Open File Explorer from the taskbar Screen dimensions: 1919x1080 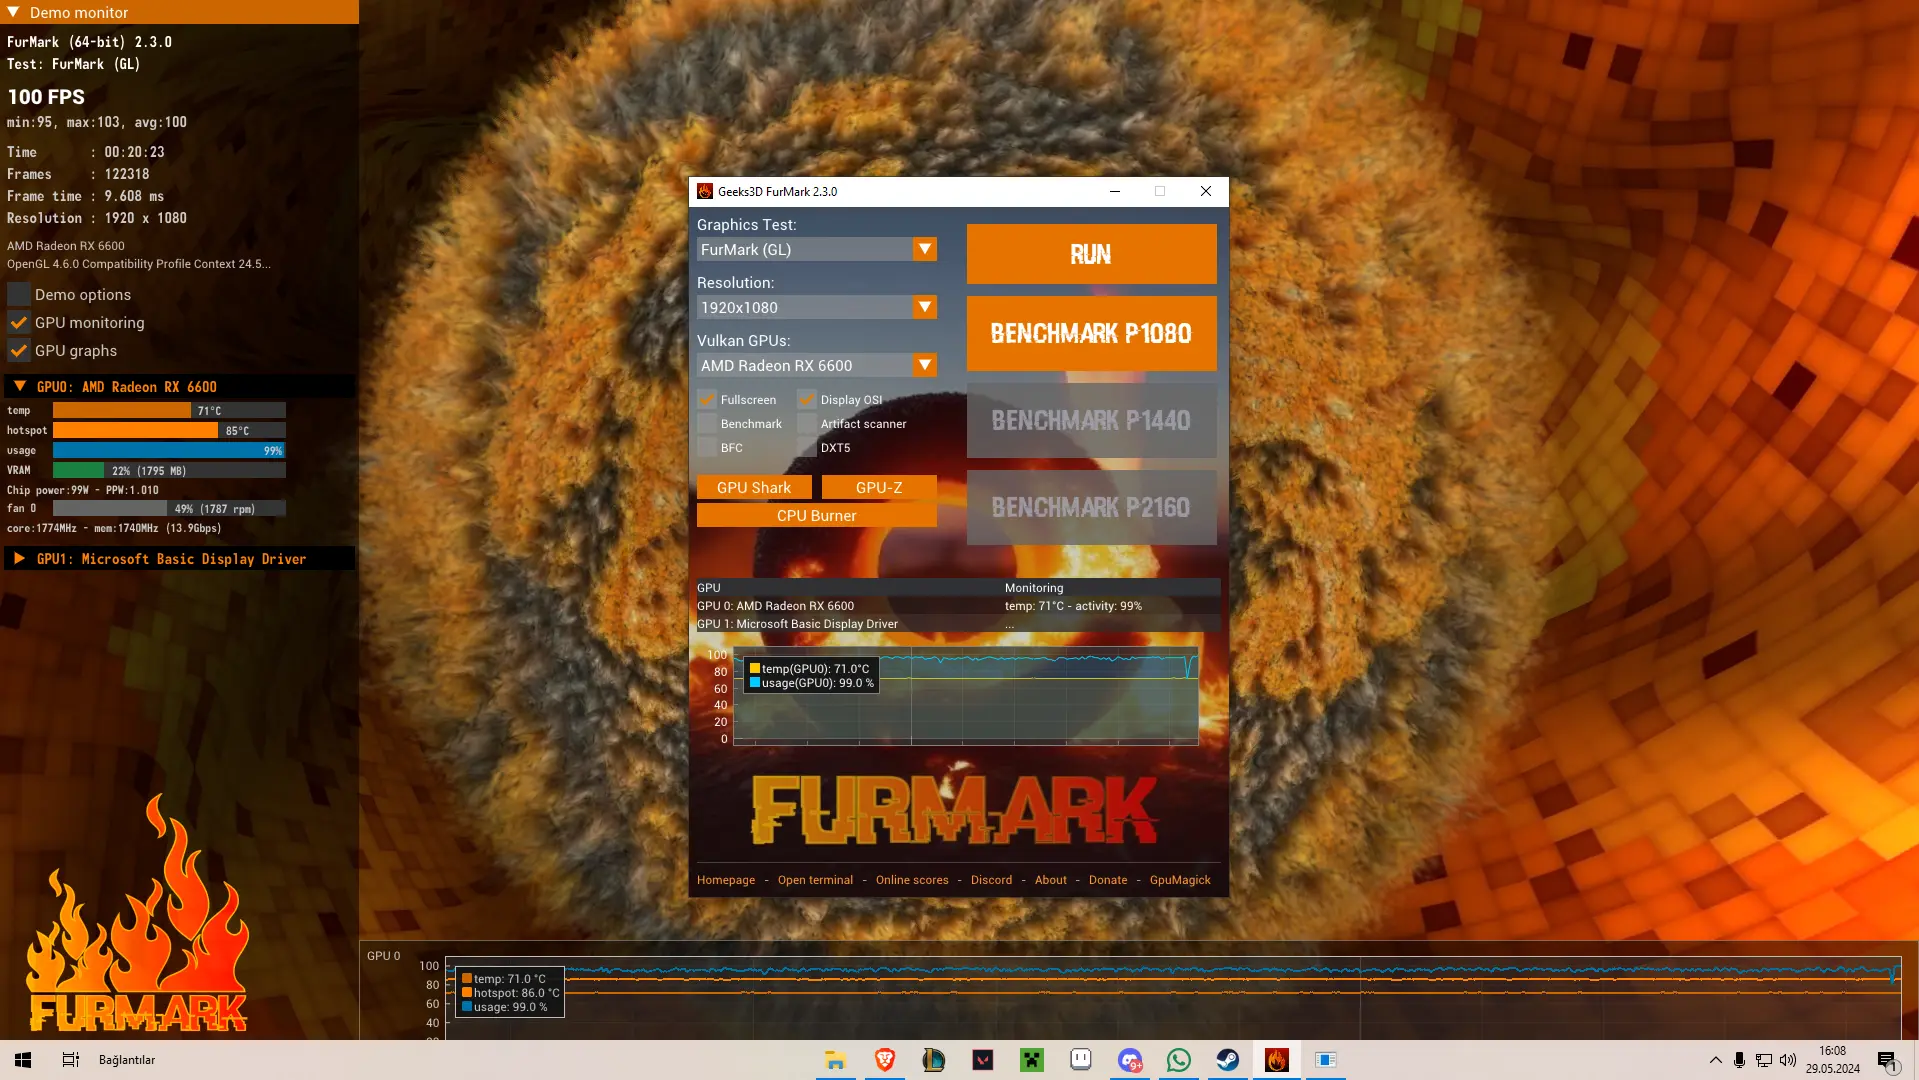click(x=835, y=1060)
